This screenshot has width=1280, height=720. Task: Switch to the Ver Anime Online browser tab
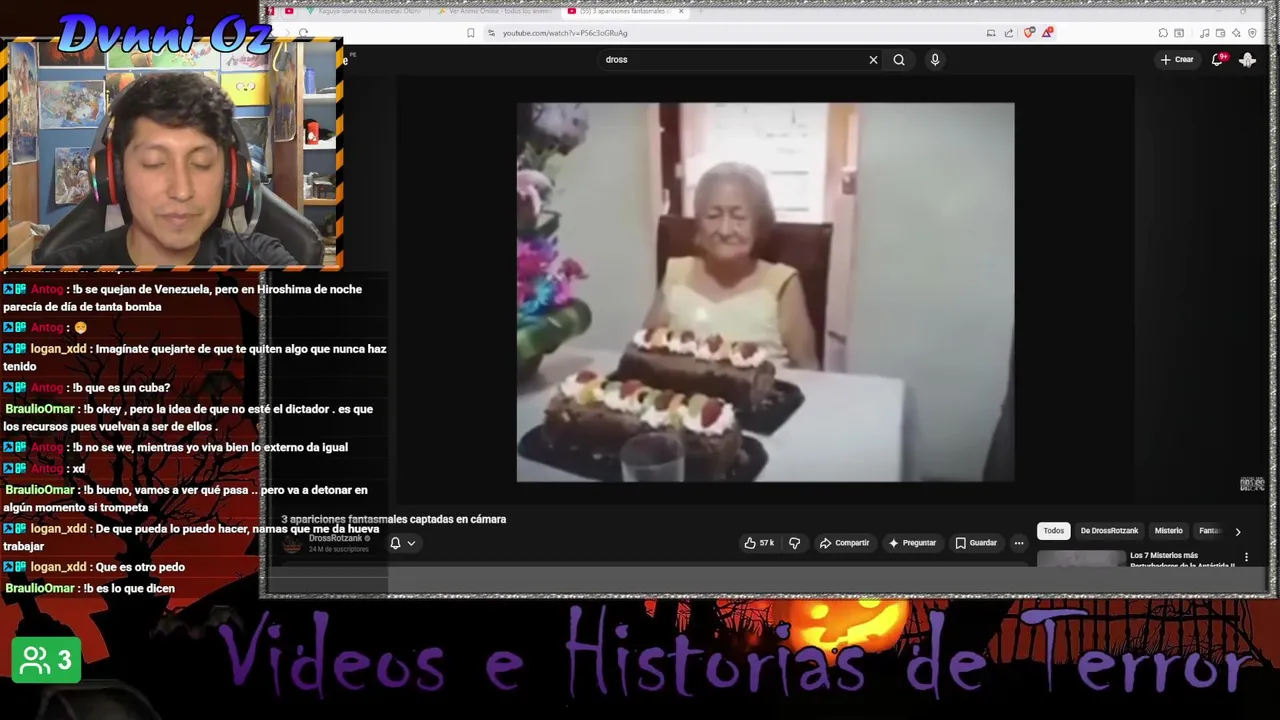(496, 11)
